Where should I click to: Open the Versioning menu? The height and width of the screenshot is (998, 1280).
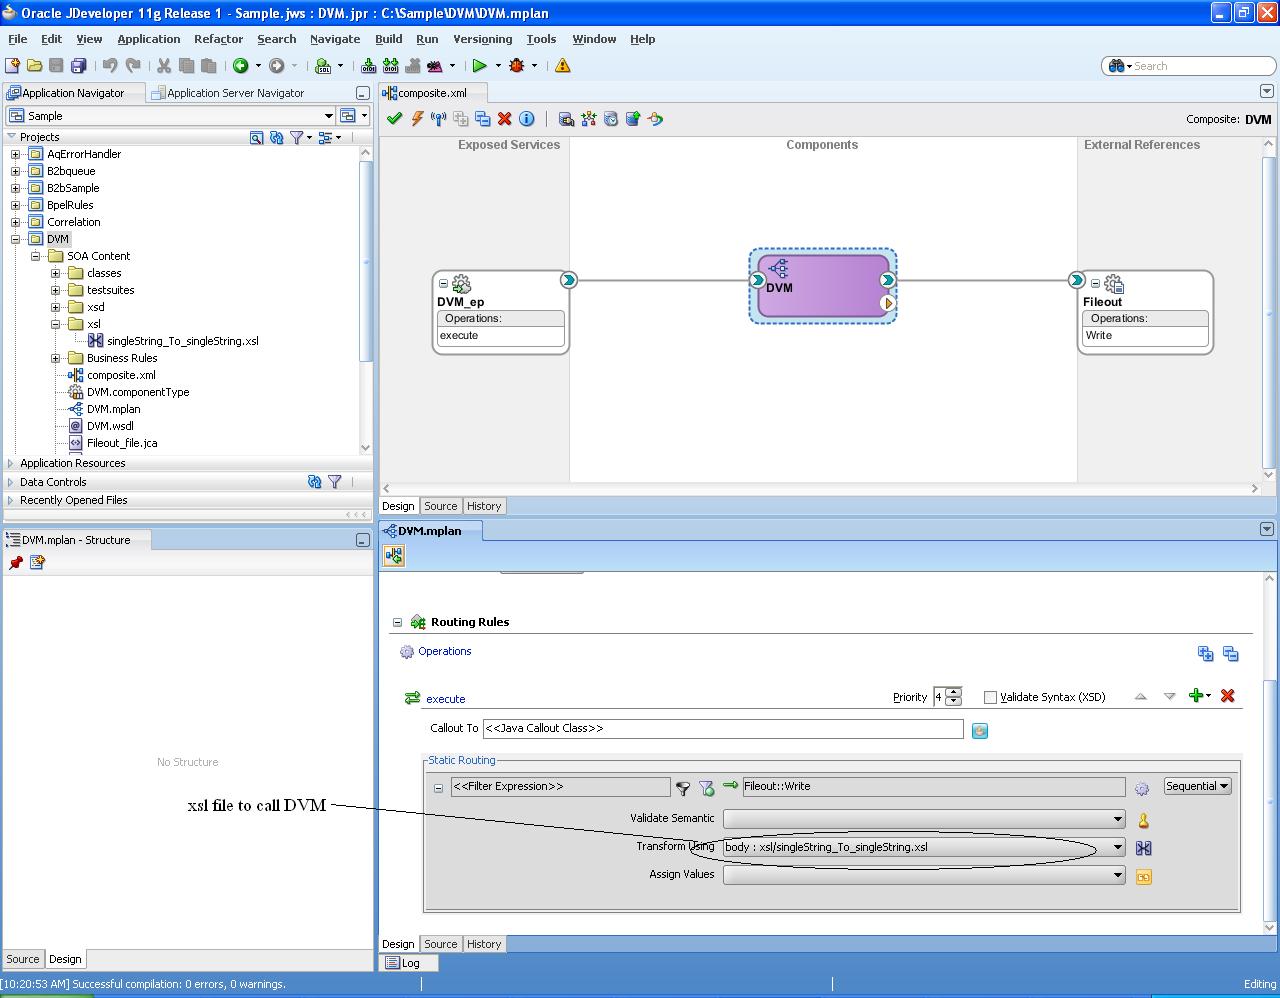(483, 39)
